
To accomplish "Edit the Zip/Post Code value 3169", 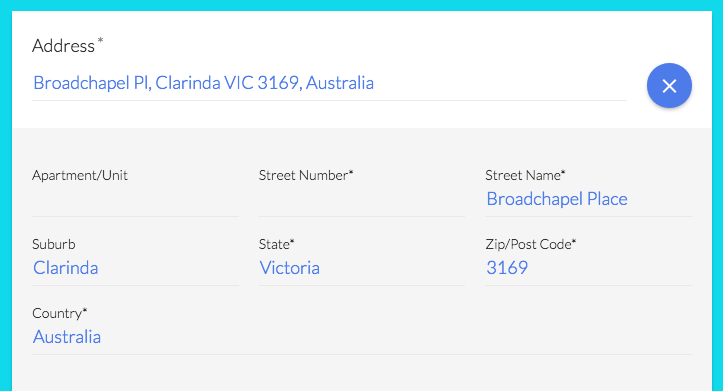I will (x=588, y=268).
